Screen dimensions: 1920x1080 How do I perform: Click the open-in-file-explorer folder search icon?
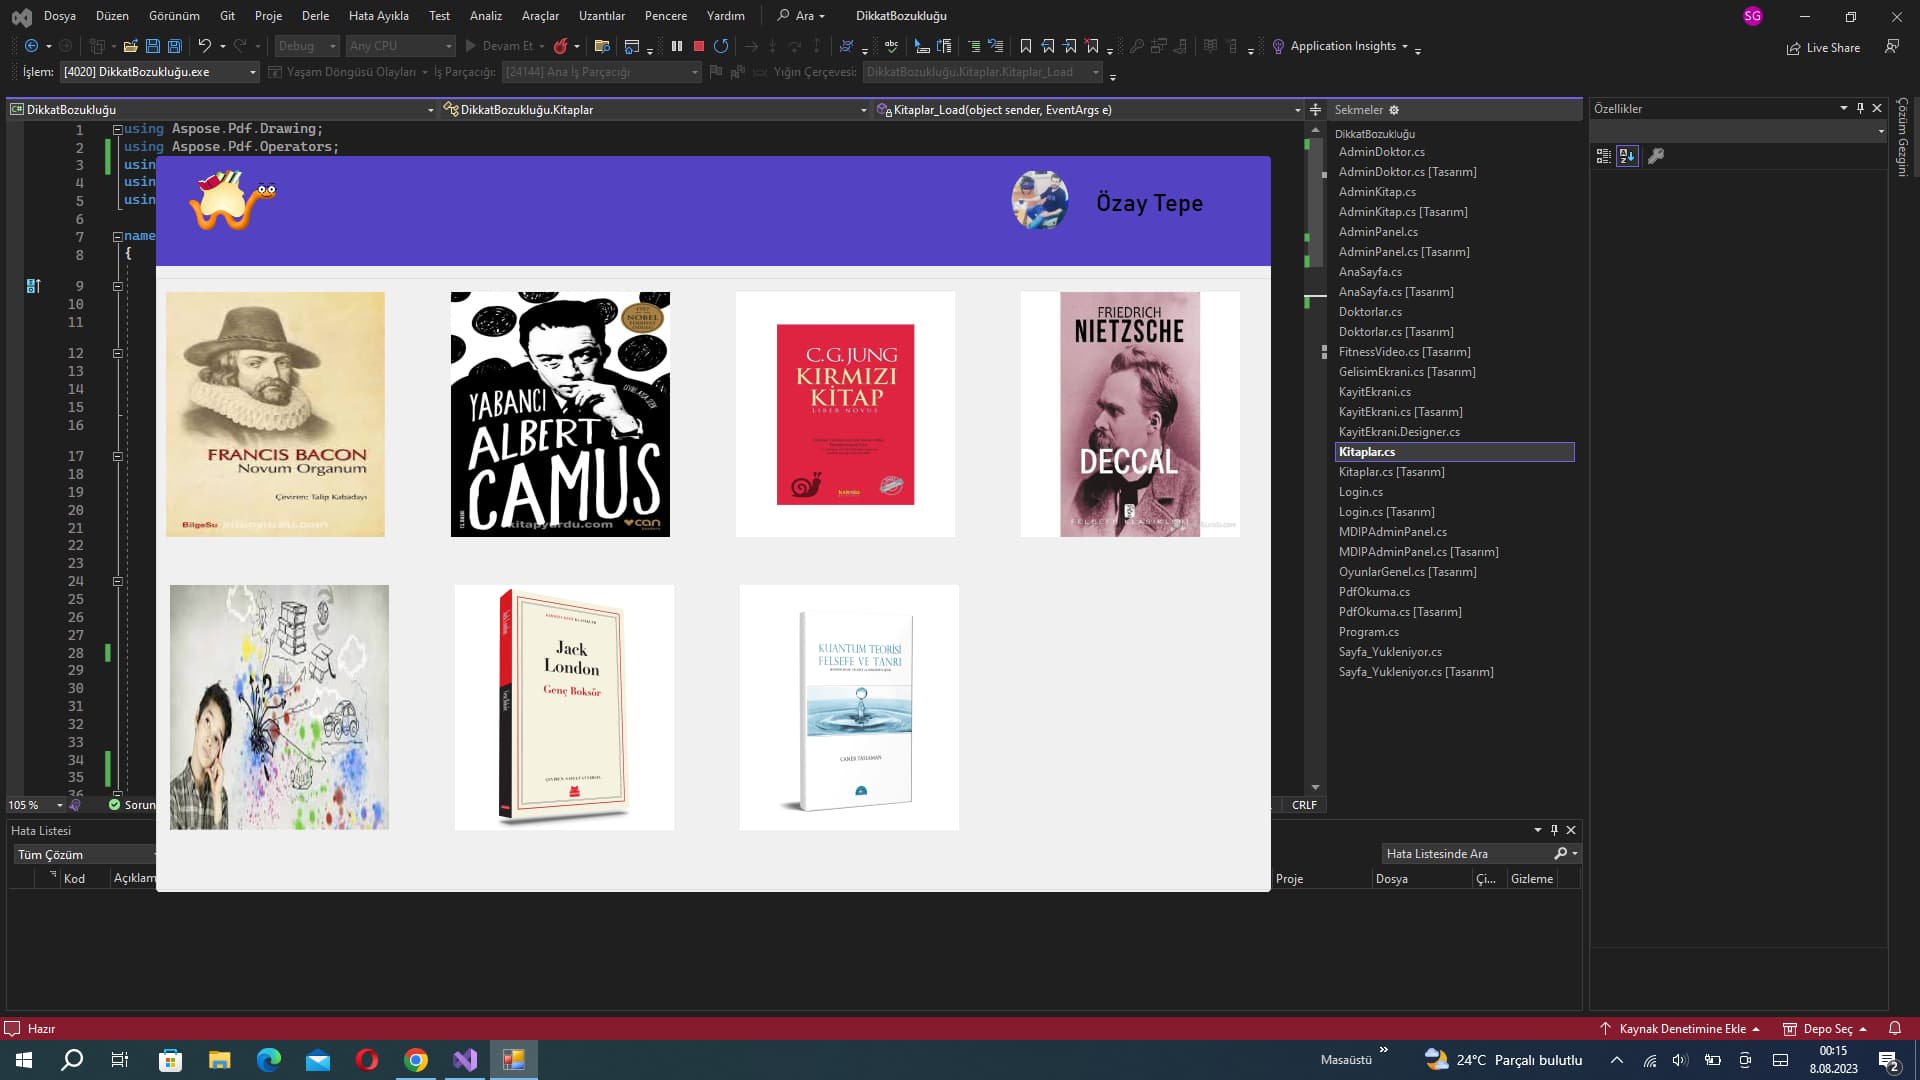602,46
